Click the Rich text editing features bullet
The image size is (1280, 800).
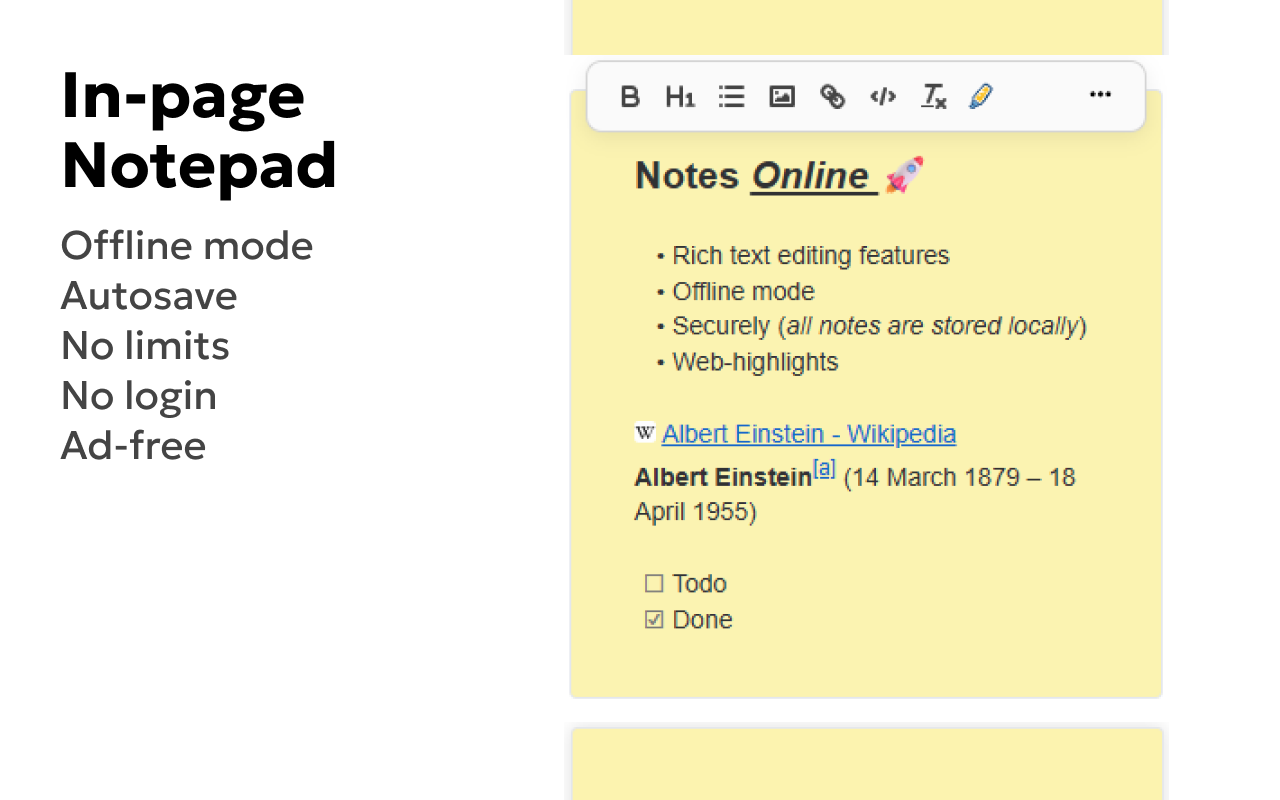pos(810,256)
